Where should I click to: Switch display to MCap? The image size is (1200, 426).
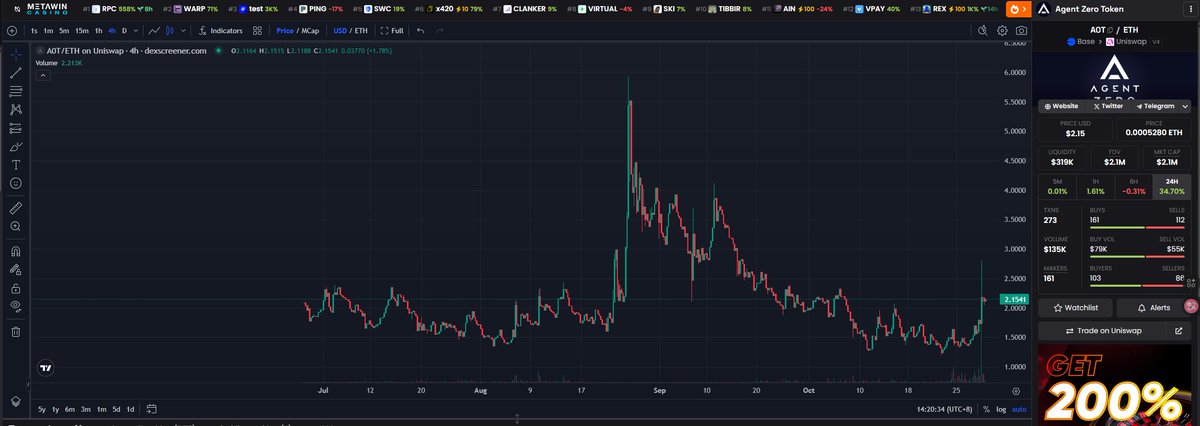tap(310, 31)
